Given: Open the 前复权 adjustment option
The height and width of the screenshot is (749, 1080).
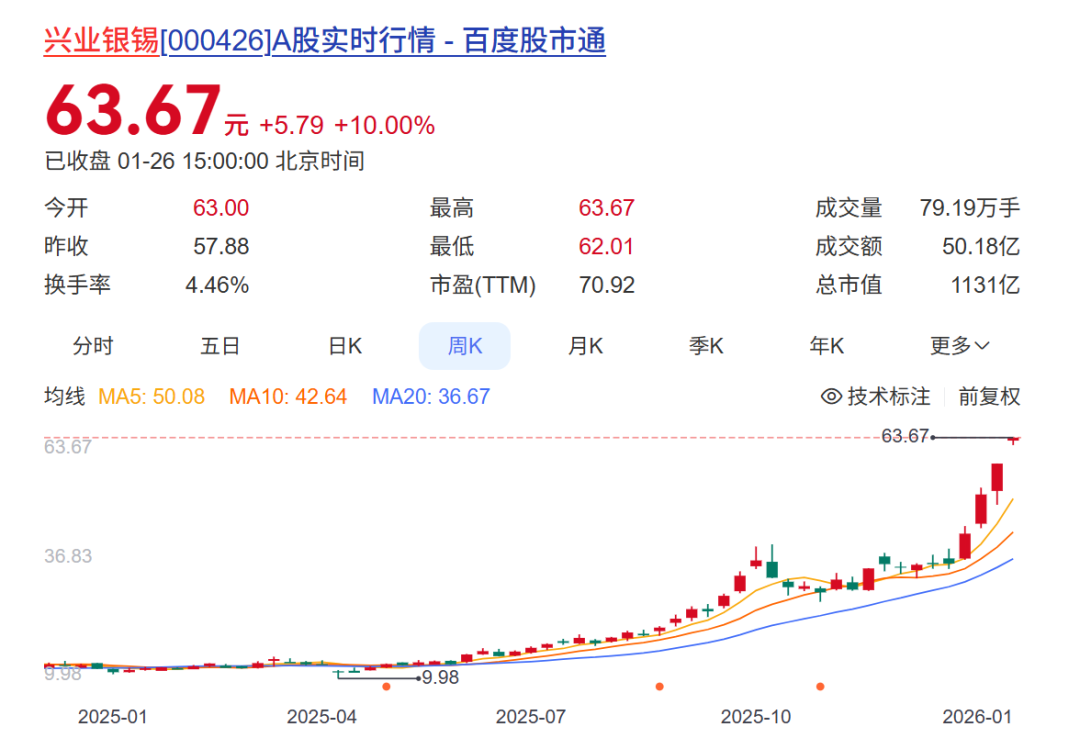Looking at the screenshot, I should pyautogui.click(x=989, y=396).
